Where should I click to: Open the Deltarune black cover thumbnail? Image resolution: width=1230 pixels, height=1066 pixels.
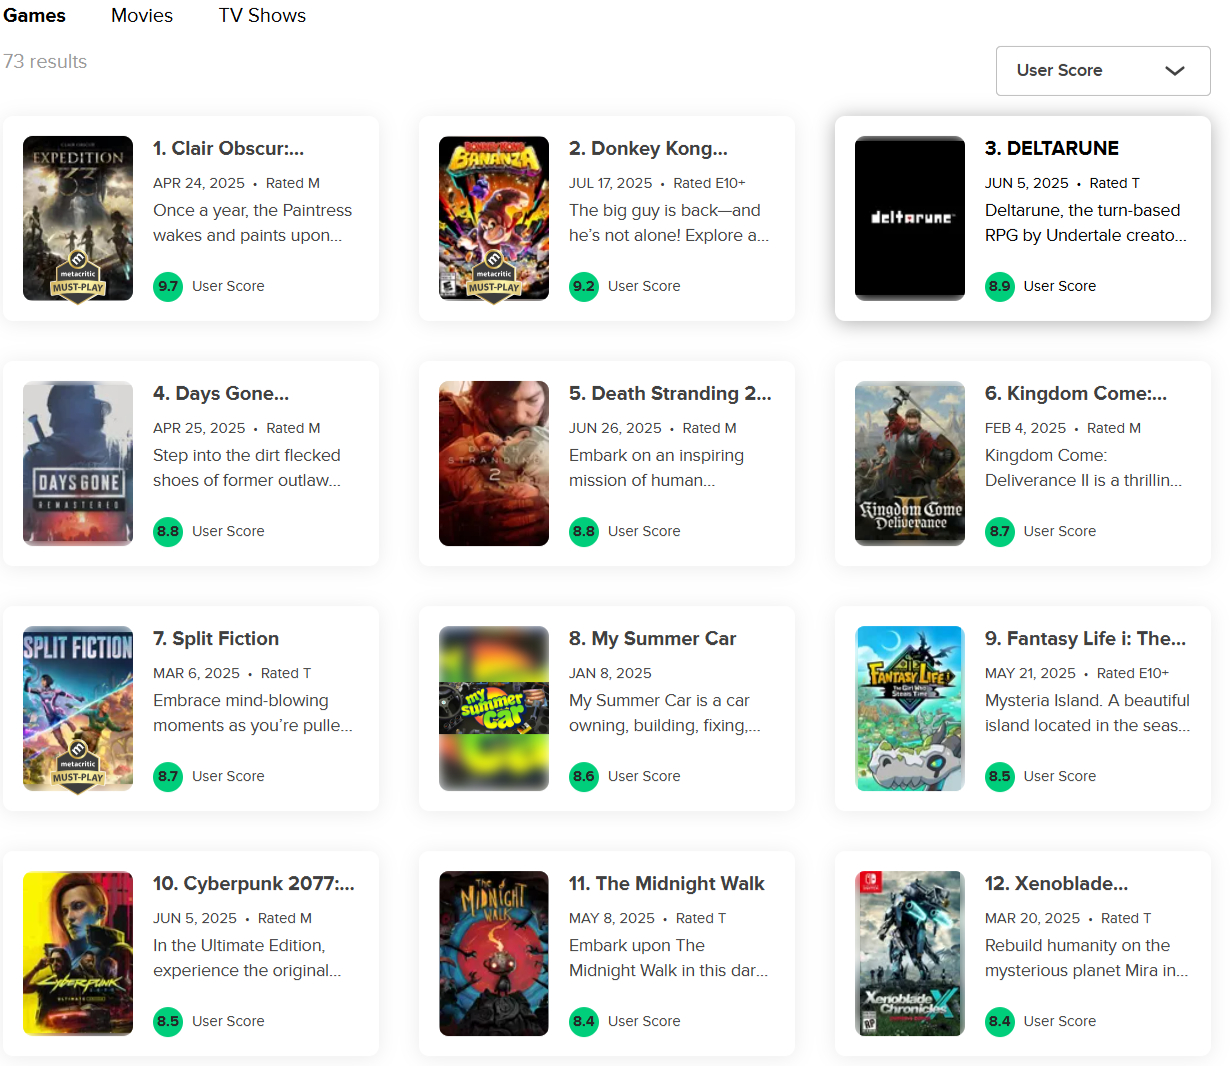(x=910, y=218)
